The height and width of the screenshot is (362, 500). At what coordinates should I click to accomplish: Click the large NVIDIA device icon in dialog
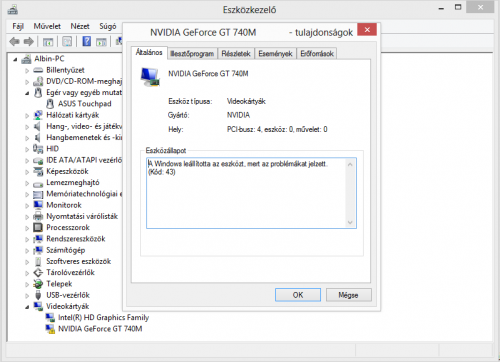[150, 77]
